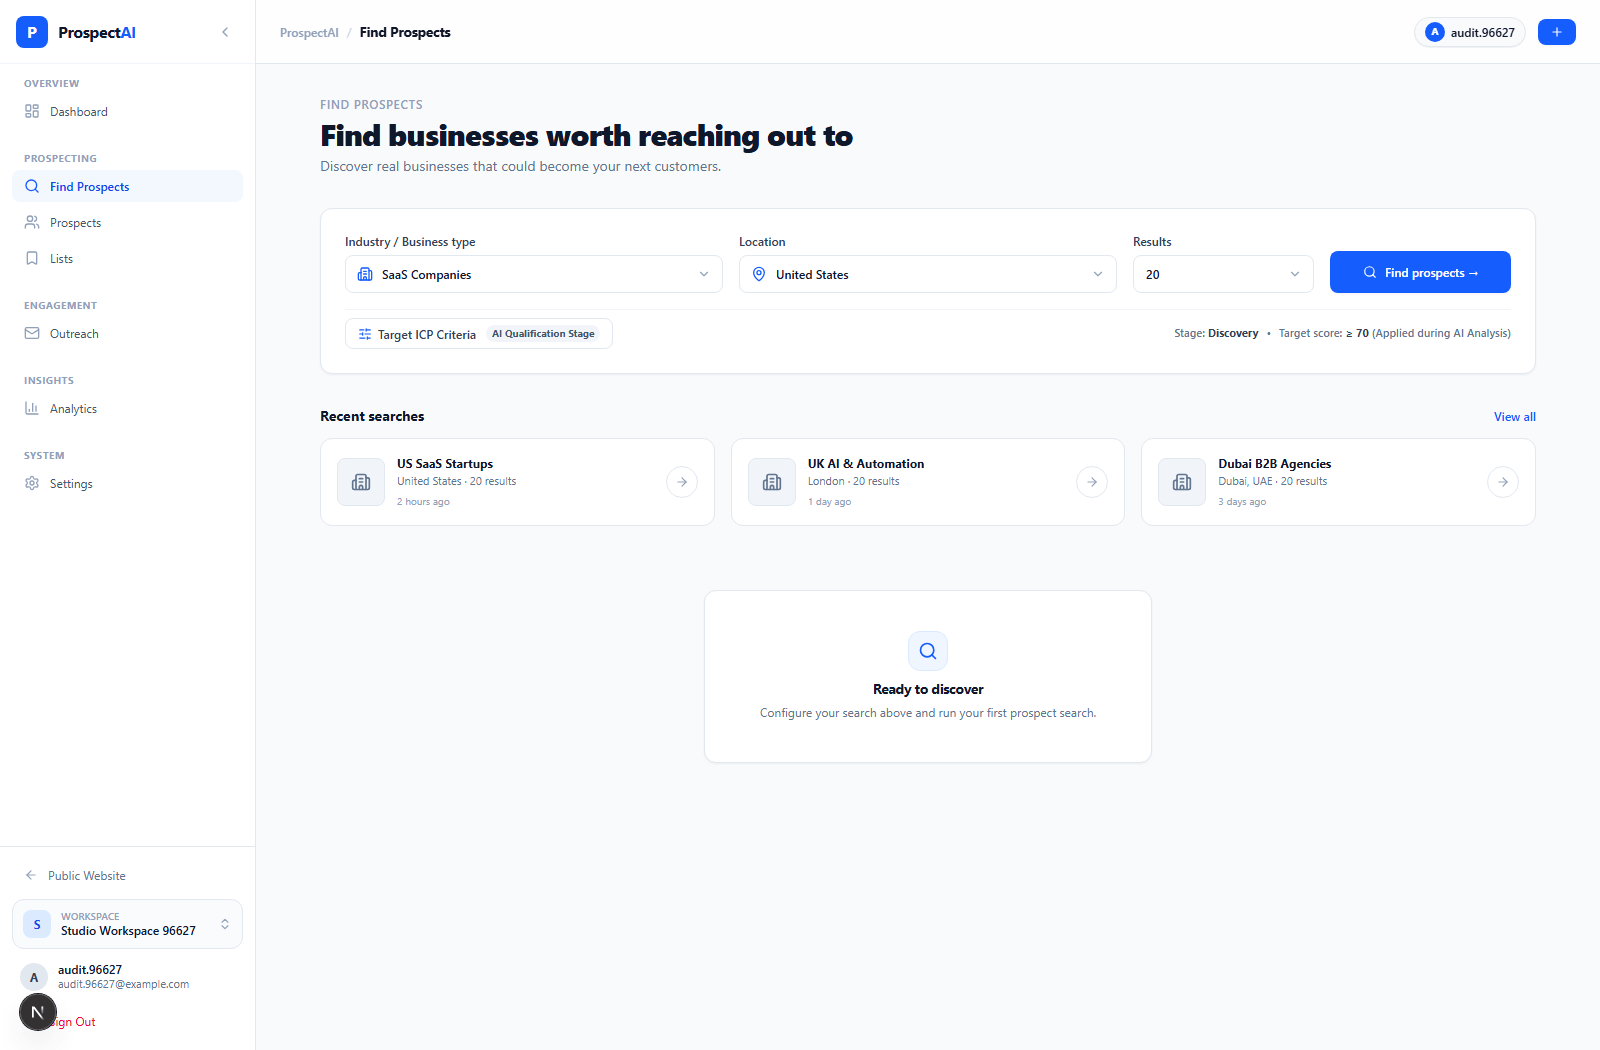Open the UK AI & Automation arrow icon
The width and height of the screenshot is (1600, 1050).
(1092, 482)
